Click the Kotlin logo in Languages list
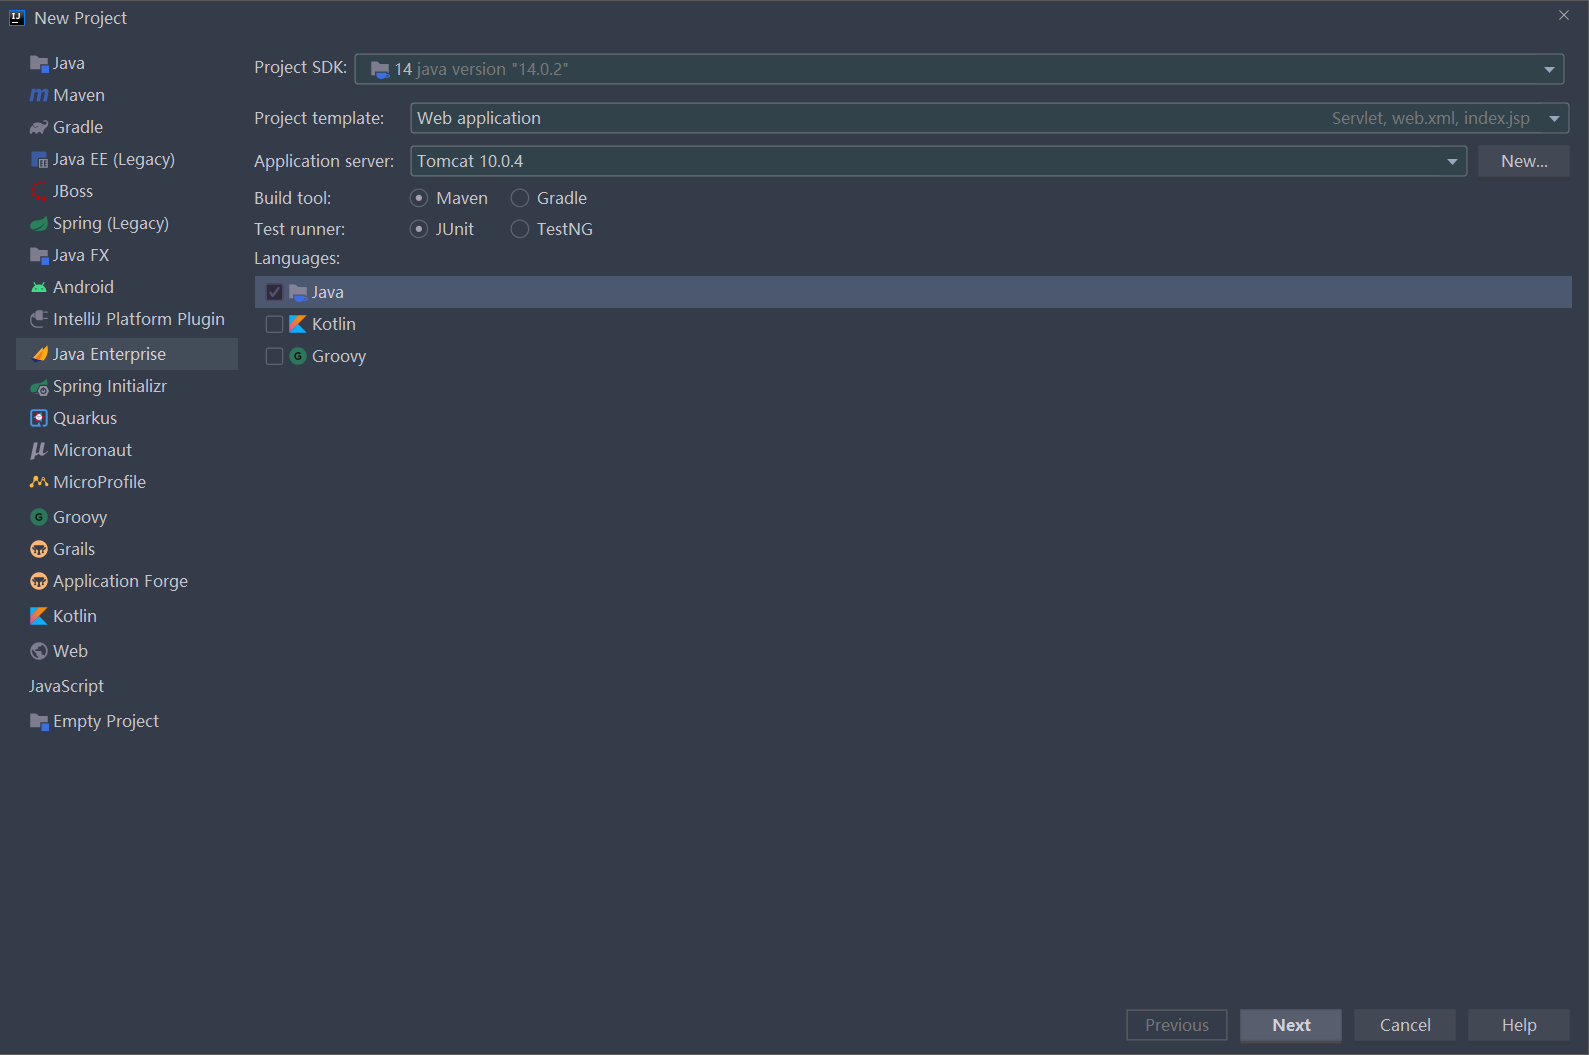This screenshot has width=1589, height=1055. (x=298, y=324)
